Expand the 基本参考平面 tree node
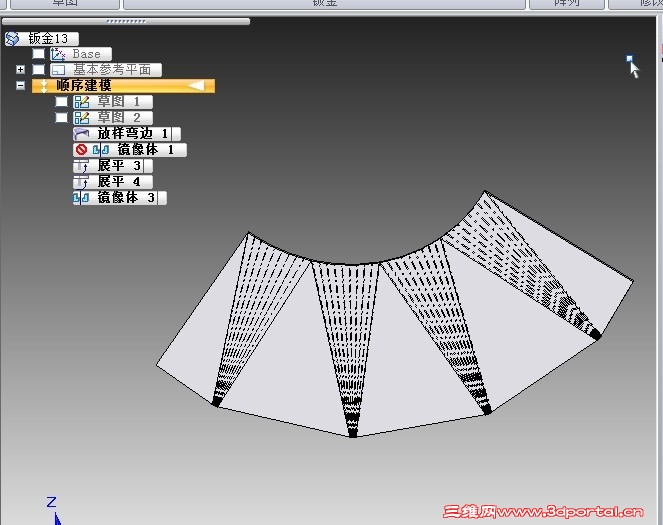Screen dimensions: 663x525 (20, 69)
